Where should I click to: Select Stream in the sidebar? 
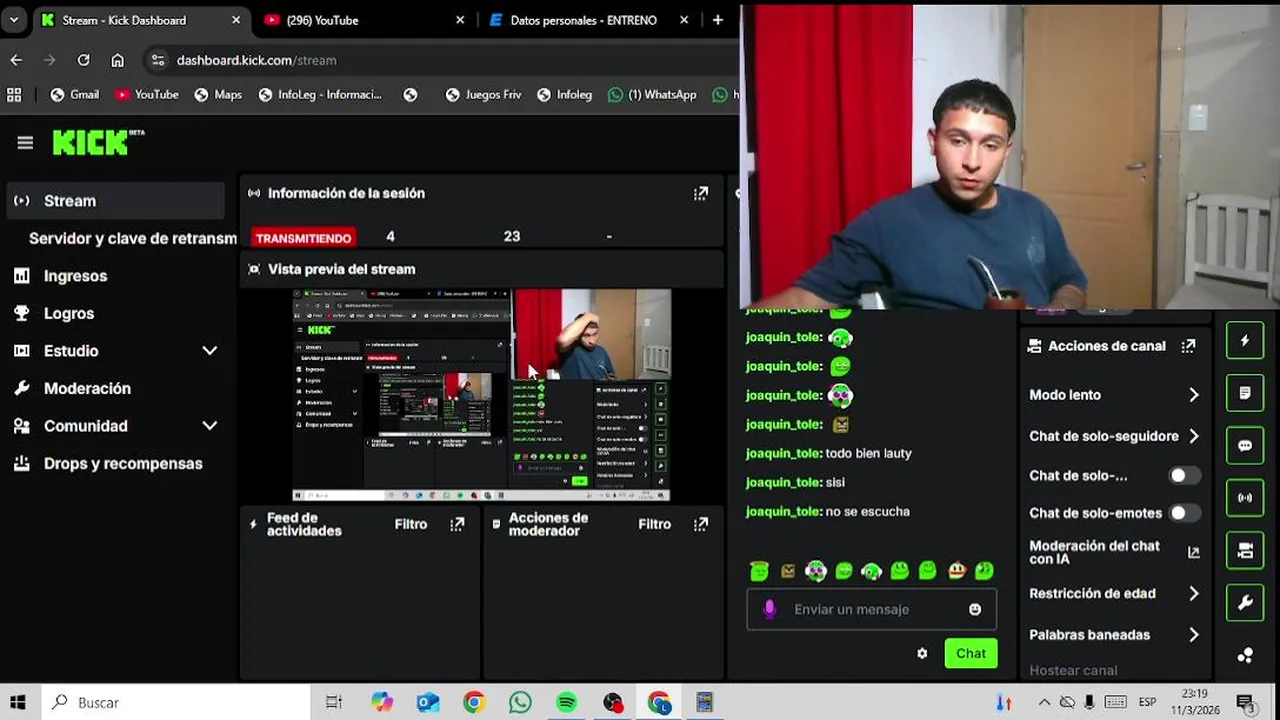click(116, 201)
